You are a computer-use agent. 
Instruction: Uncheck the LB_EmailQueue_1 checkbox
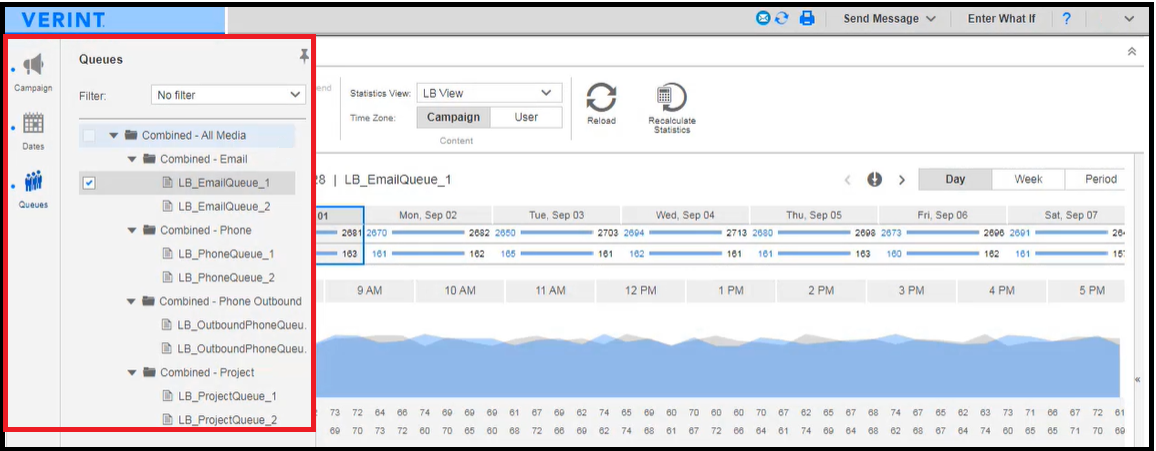click(89, 183)
